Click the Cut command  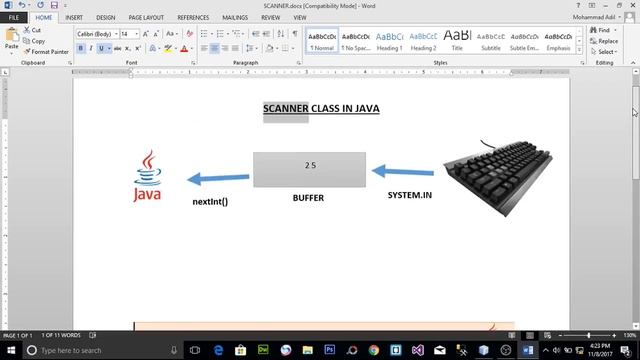tap(32, 30)
